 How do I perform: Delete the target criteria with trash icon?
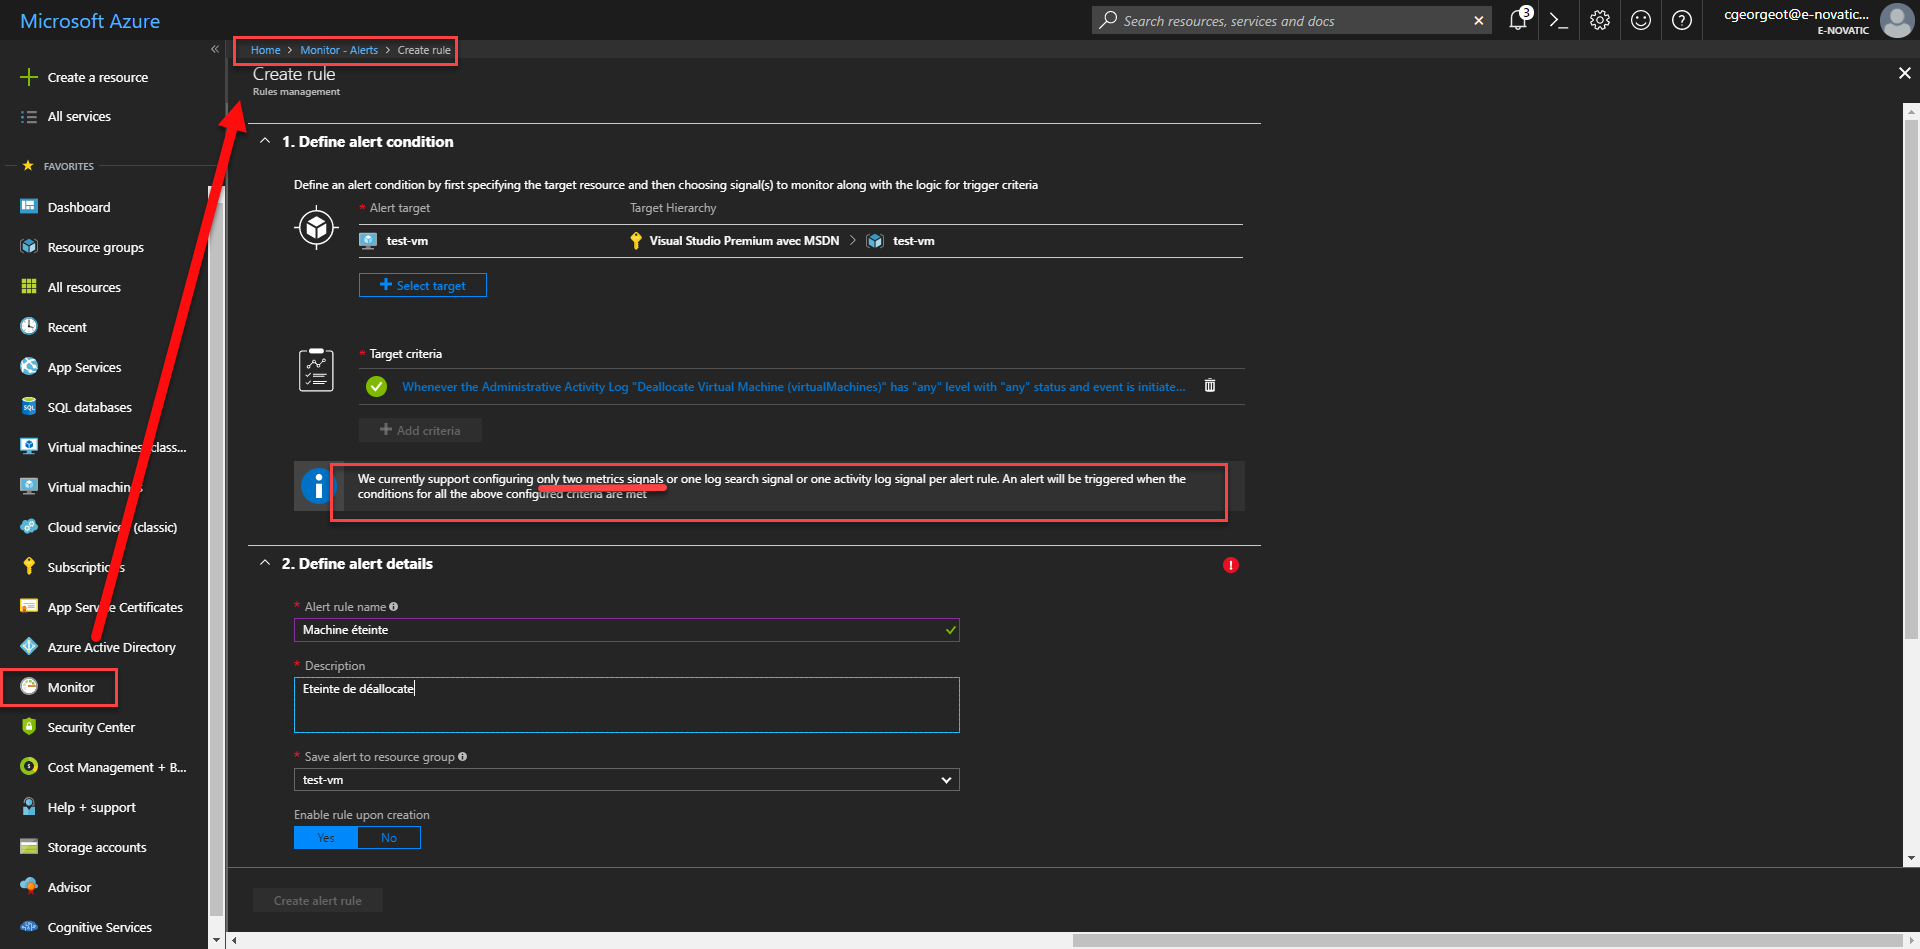1210,386
